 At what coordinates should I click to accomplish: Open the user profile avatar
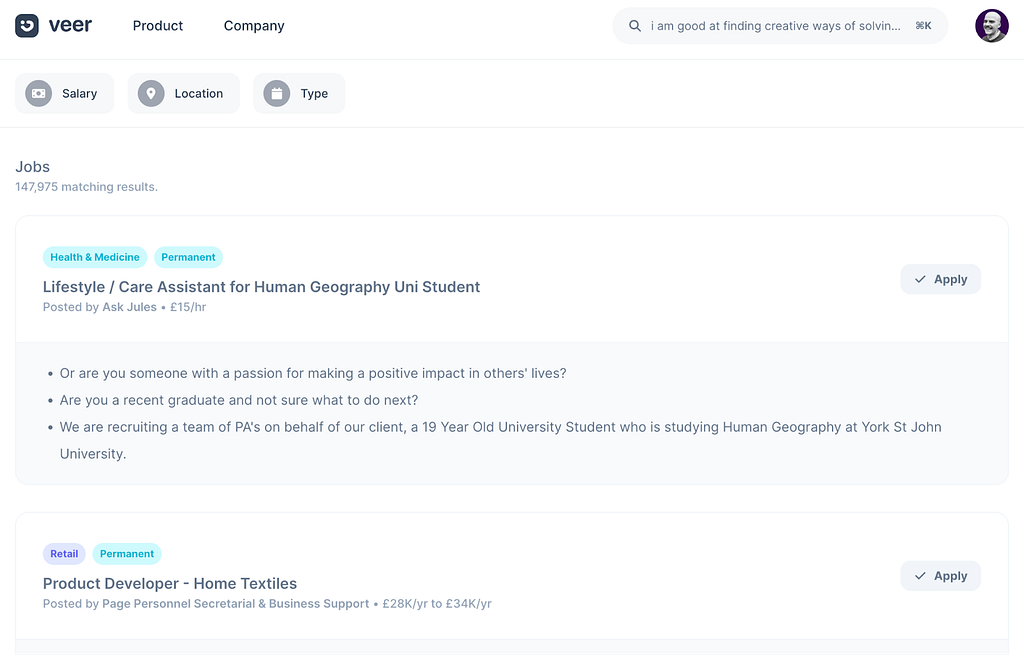(x=991, y=26)
